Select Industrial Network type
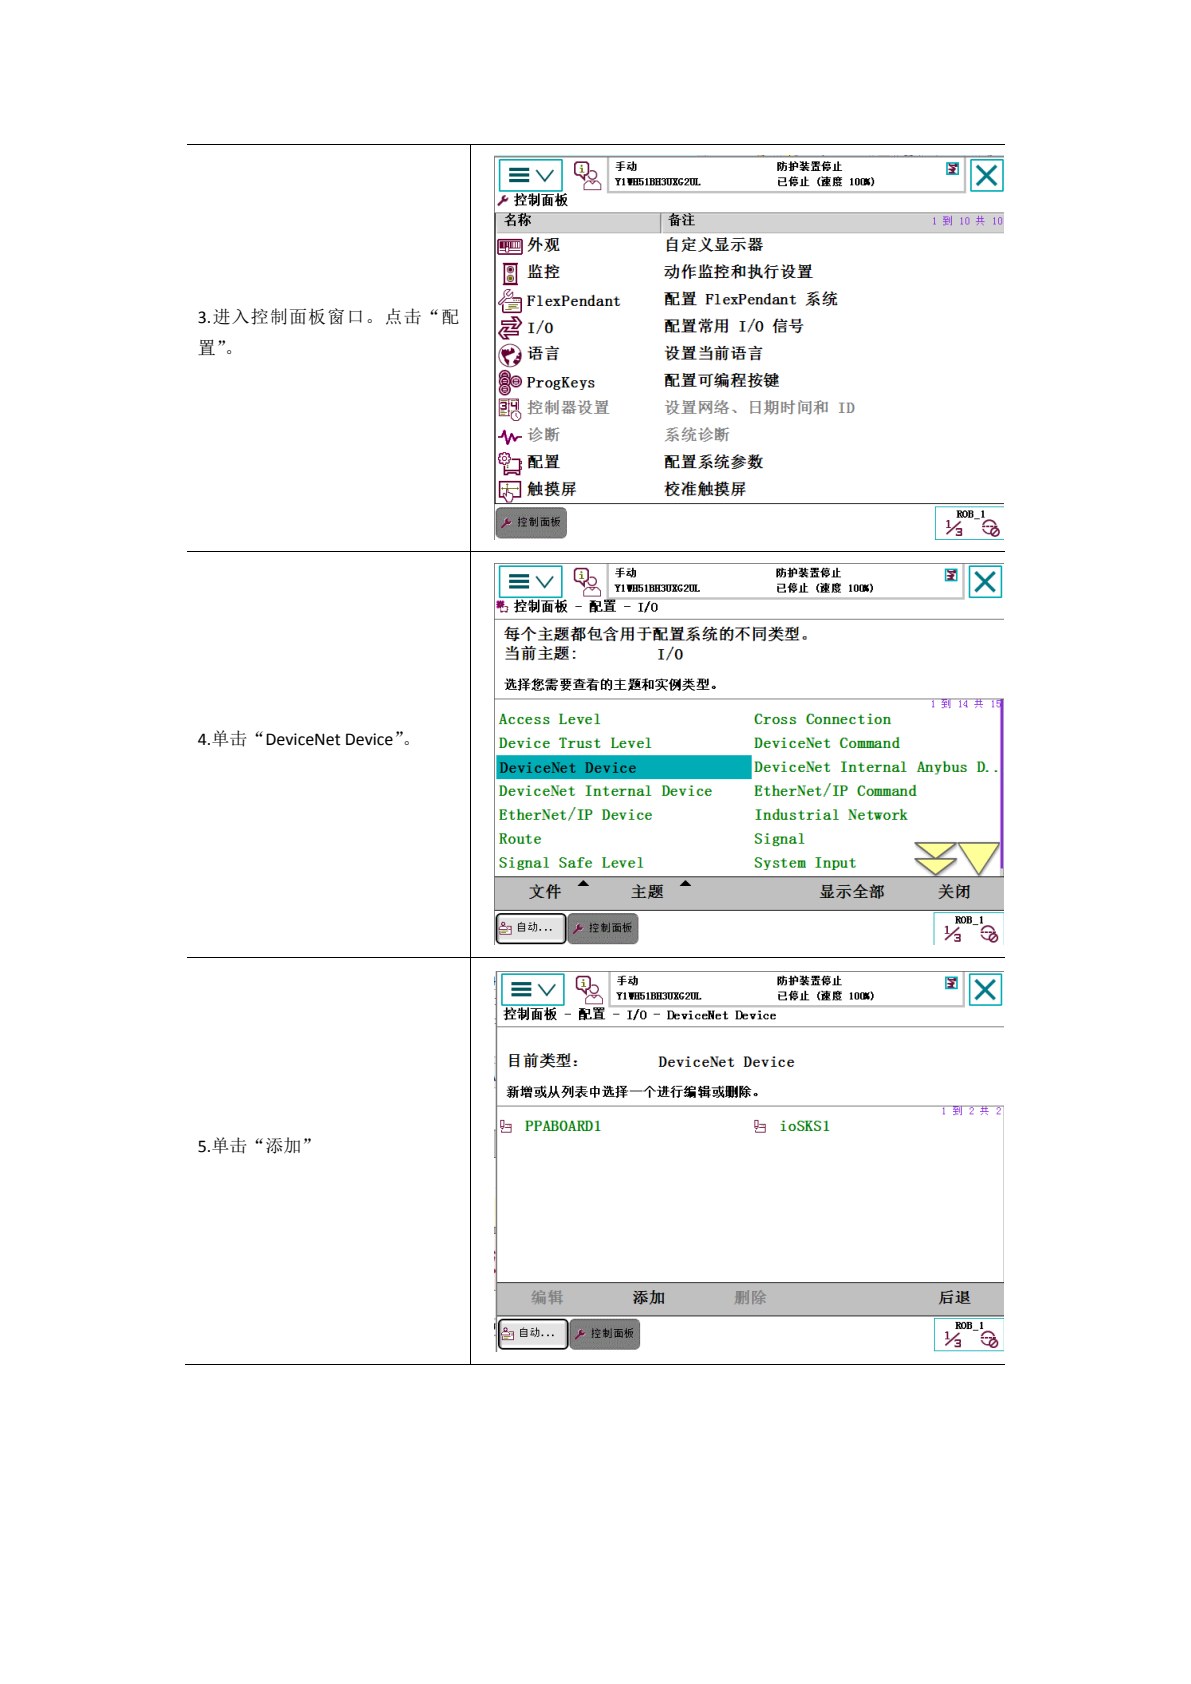The height and width of the screenshot is (1684, 1191). pyautogui.click(x=831, y=816)
